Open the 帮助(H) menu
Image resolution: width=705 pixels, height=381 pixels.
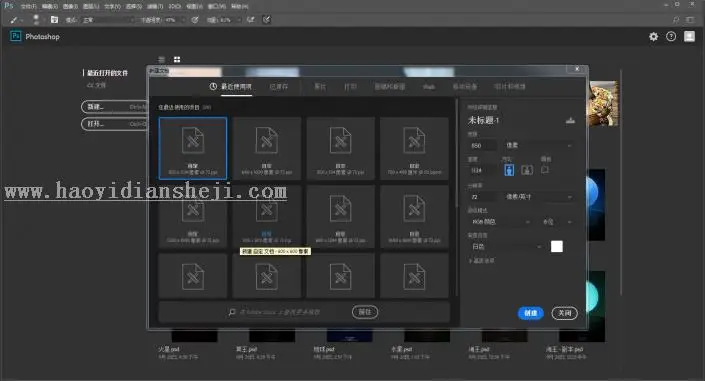tap(239, 6)
